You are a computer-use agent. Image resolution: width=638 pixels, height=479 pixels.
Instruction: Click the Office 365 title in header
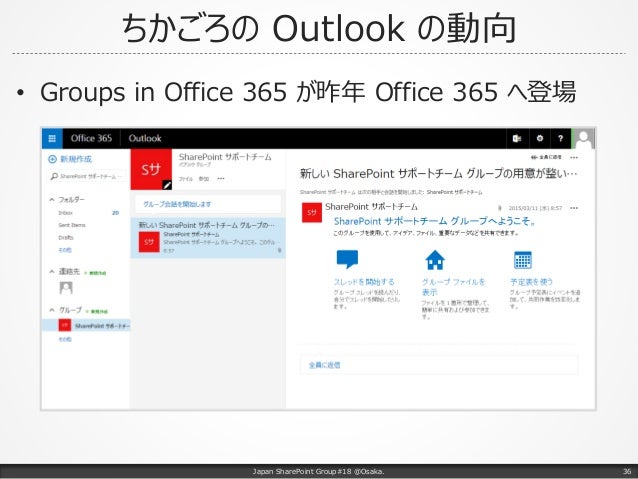pos(91,138)
